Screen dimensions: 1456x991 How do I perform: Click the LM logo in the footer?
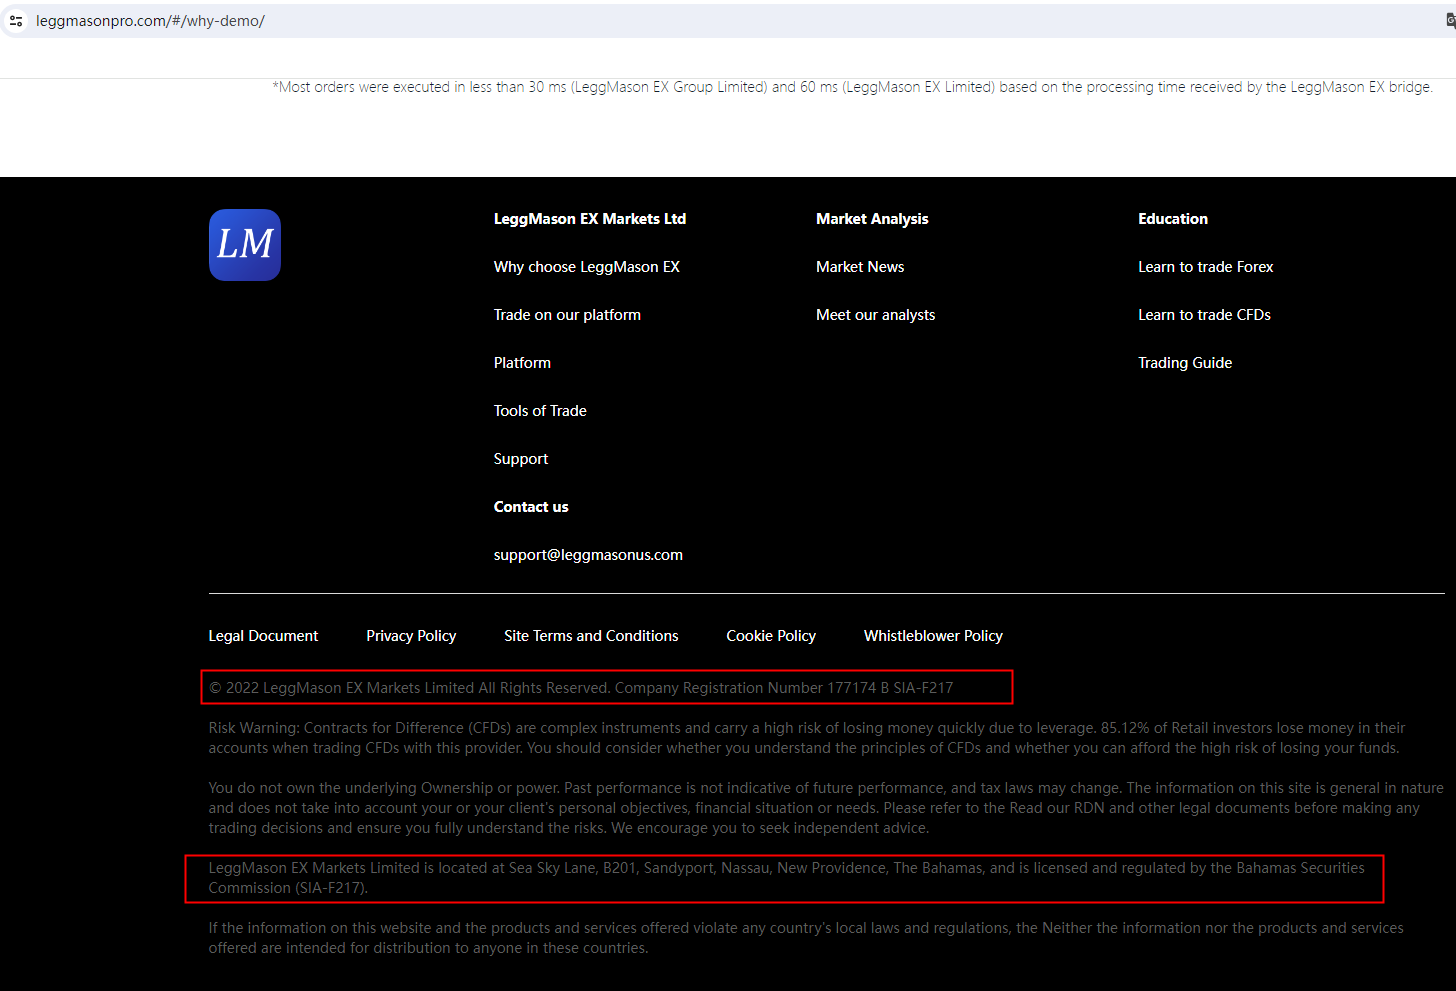pyautogui.click(x=245, y=245)
